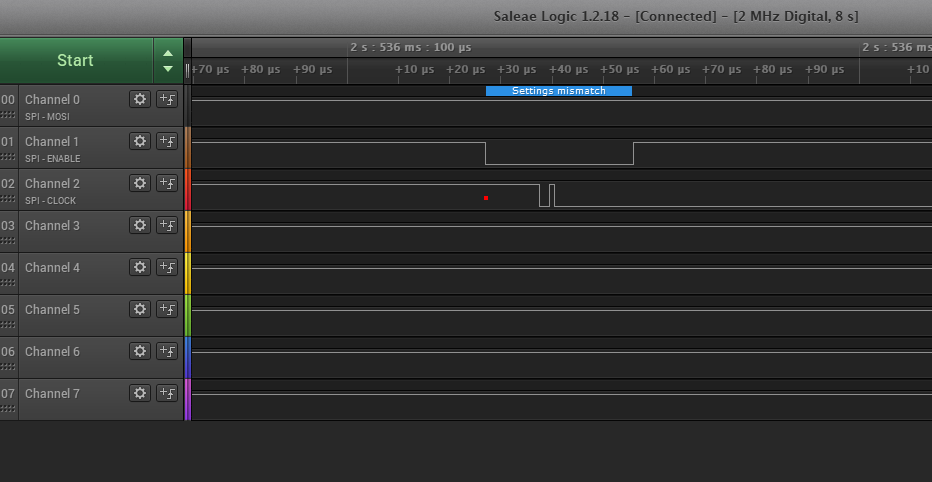Click the window title Saleae Logic 1.2.18

(561, 17)
